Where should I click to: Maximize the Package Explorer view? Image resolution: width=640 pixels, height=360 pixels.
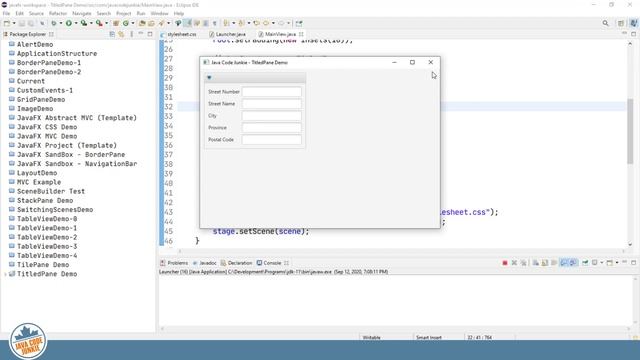pos(150,34)
